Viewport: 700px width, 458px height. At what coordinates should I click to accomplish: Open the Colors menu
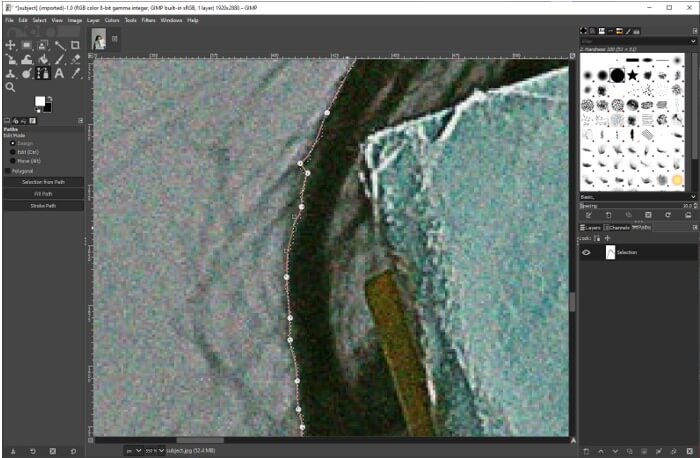pyautogui.click(x=112, y=20)
